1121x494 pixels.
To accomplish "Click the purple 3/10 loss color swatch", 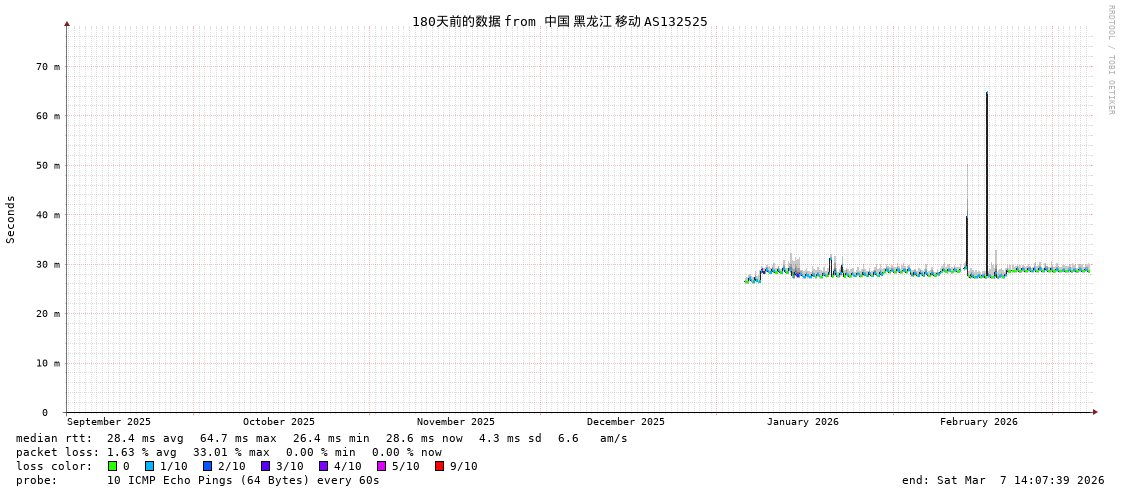I will tap(265, 466).
